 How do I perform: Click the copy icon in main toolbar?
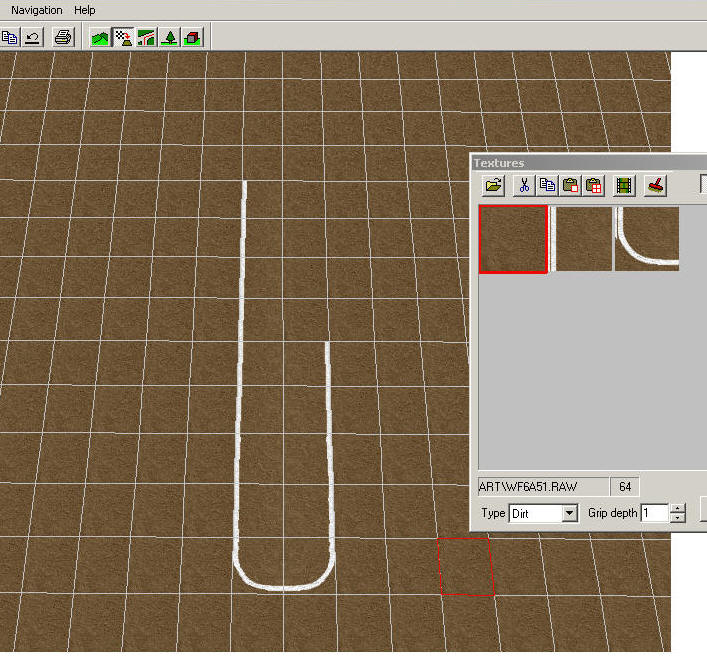(x=10, y=38)
